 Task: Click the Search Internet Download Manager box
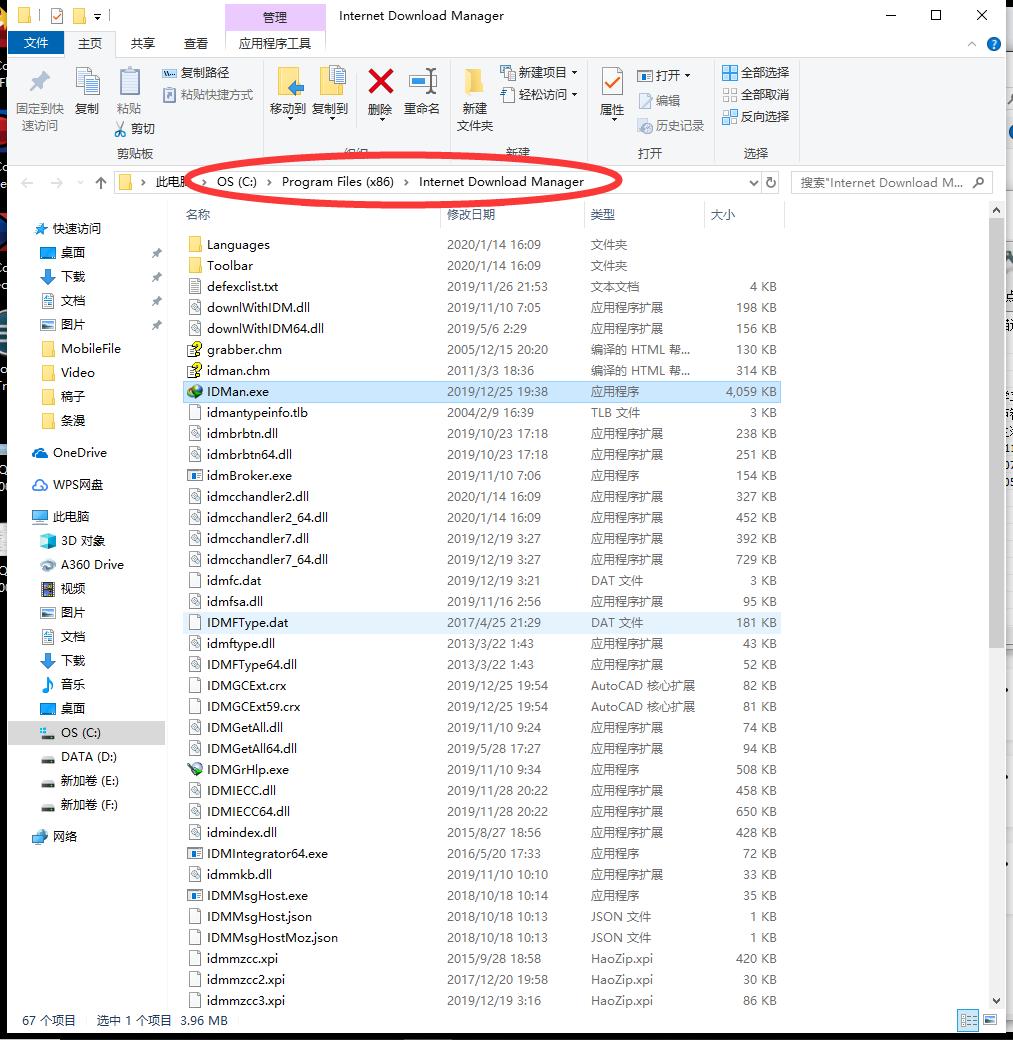pyautogui.click(x=891, y=182)
